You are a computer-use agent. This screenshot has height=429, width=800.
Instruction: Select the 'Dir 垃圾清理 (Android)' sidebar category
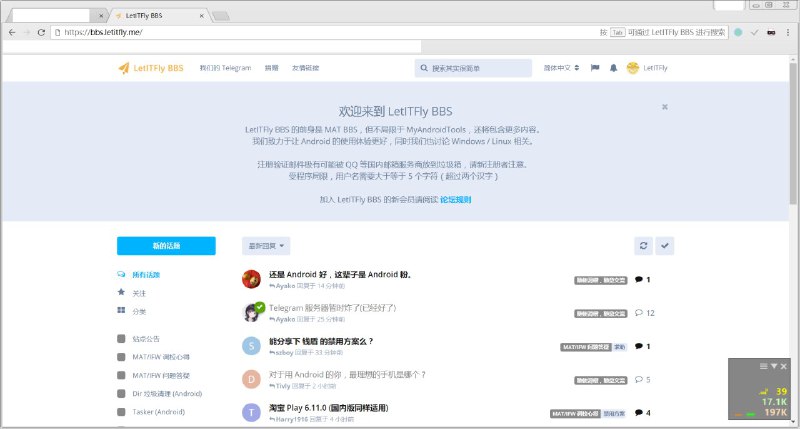click(x=167, y=394)
